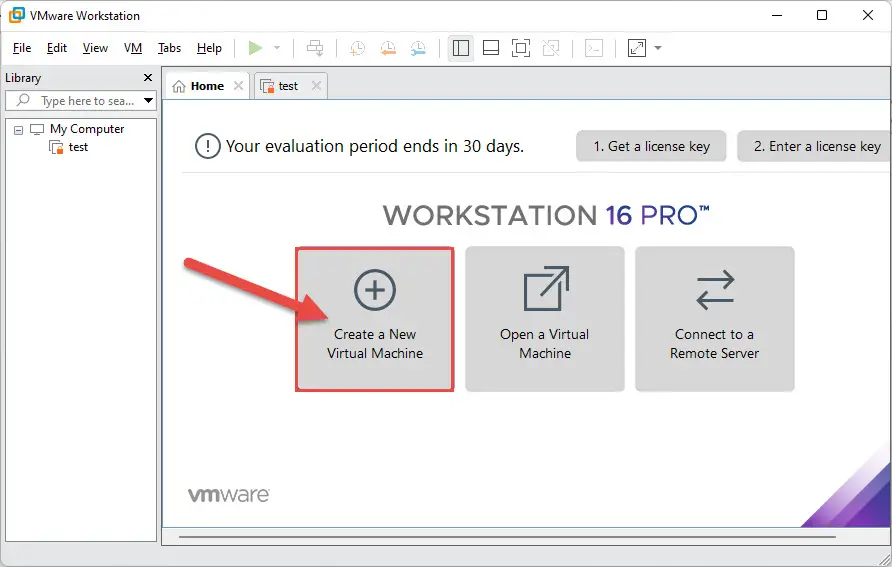
Task: Click the Library search magnifier icon
Action: [x=23, y=100]
